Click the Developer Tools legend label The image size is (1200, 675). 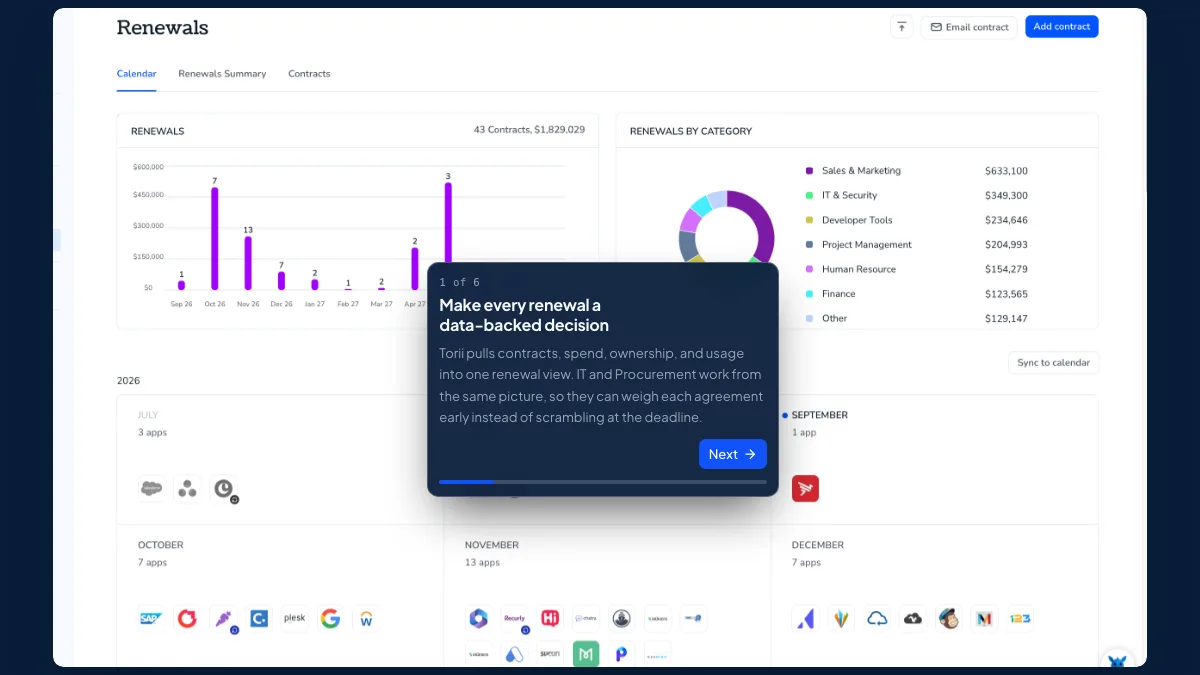coord(857,220)
